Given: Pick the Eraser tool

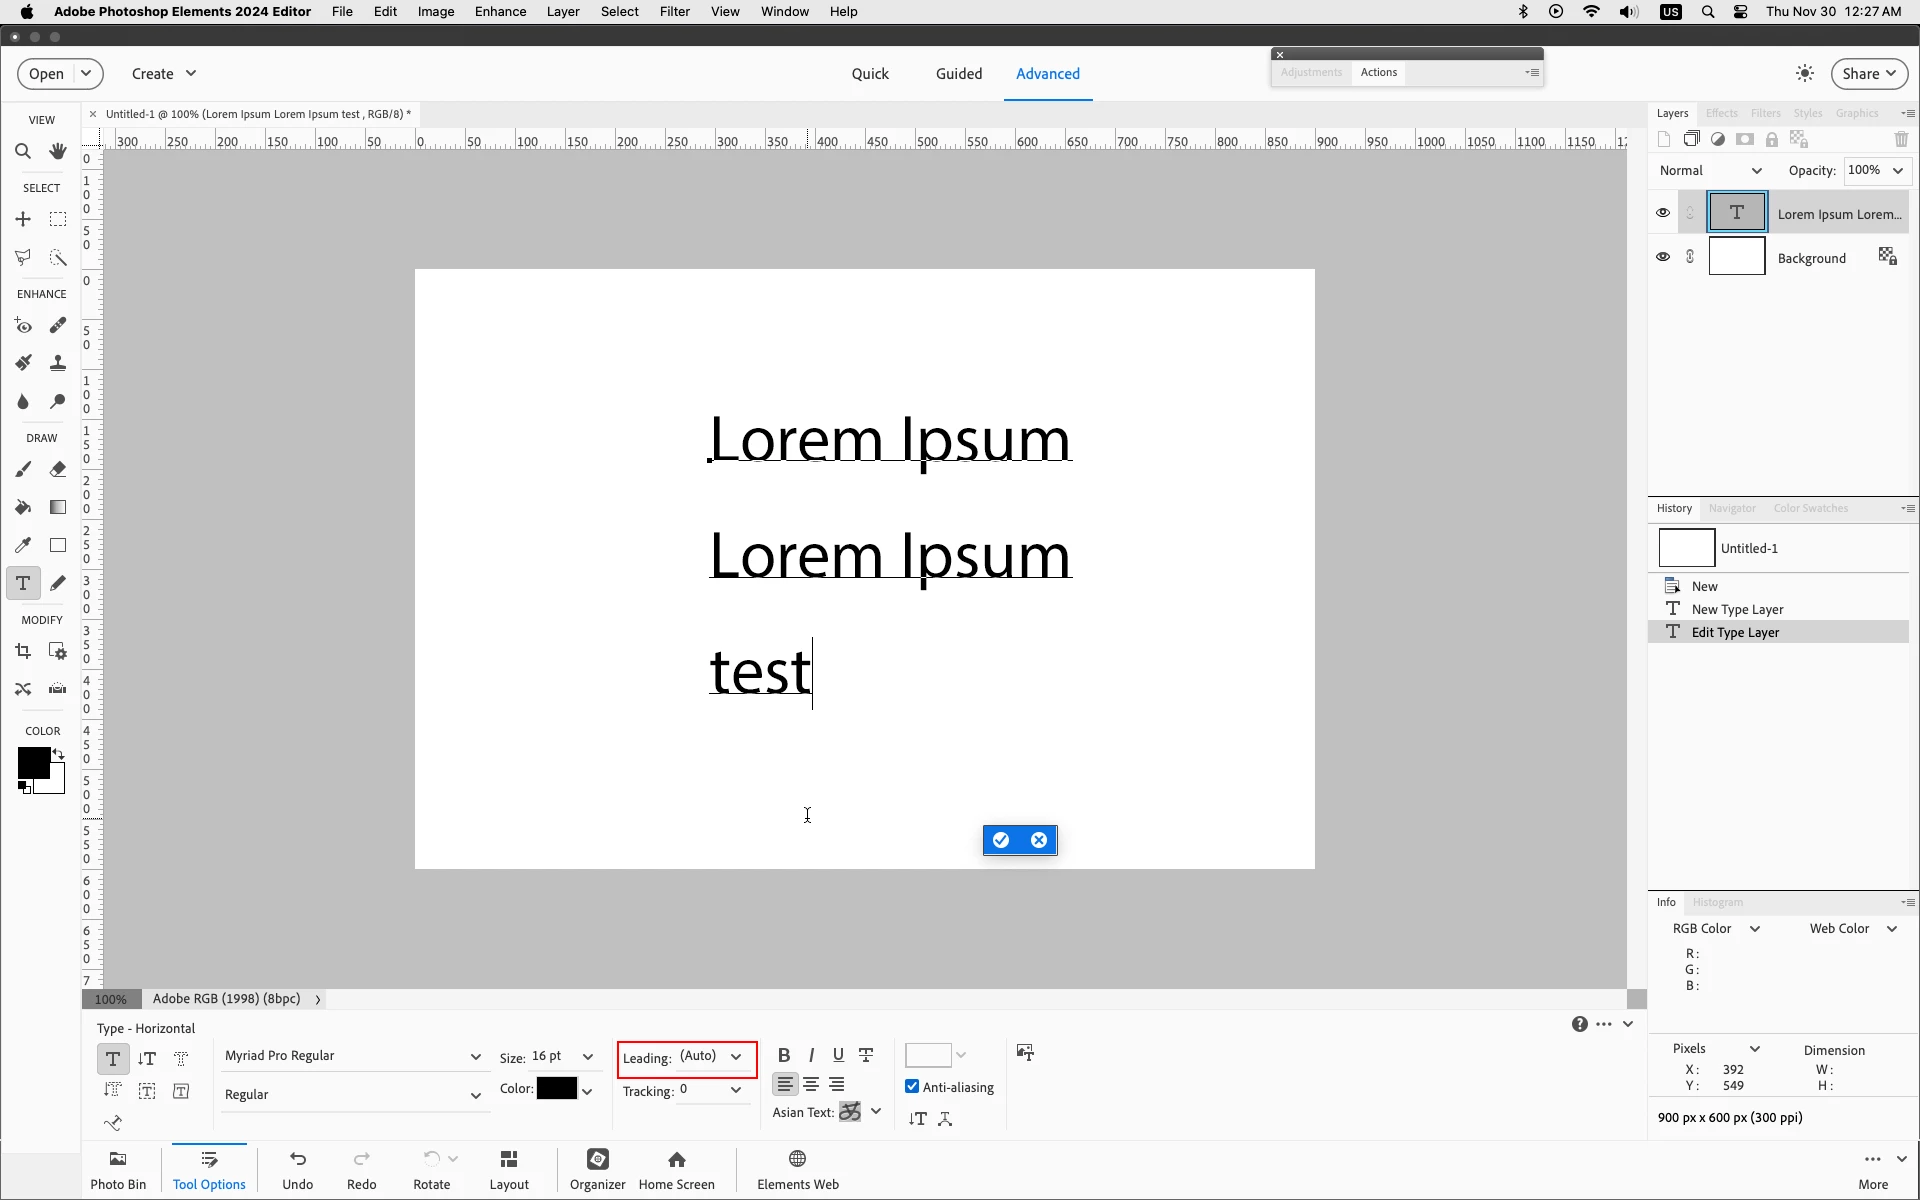Looking at the screenshot, I should coord(58,469).
